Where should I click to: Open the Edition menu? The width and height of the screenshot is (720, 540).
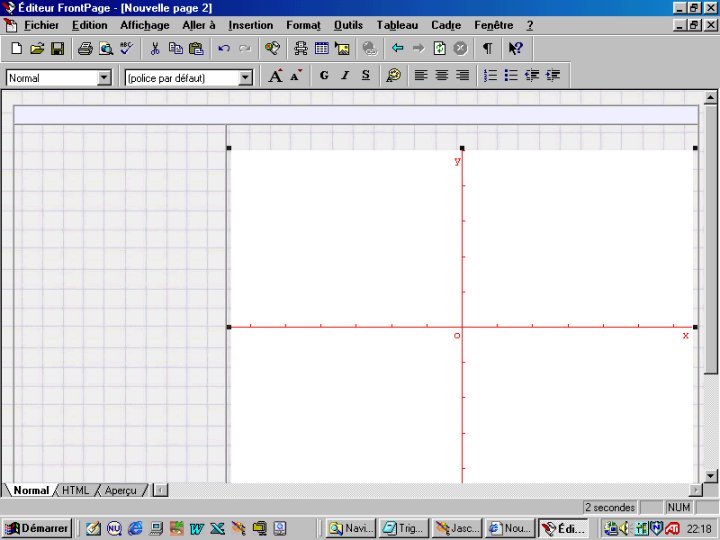coord(90,25)
